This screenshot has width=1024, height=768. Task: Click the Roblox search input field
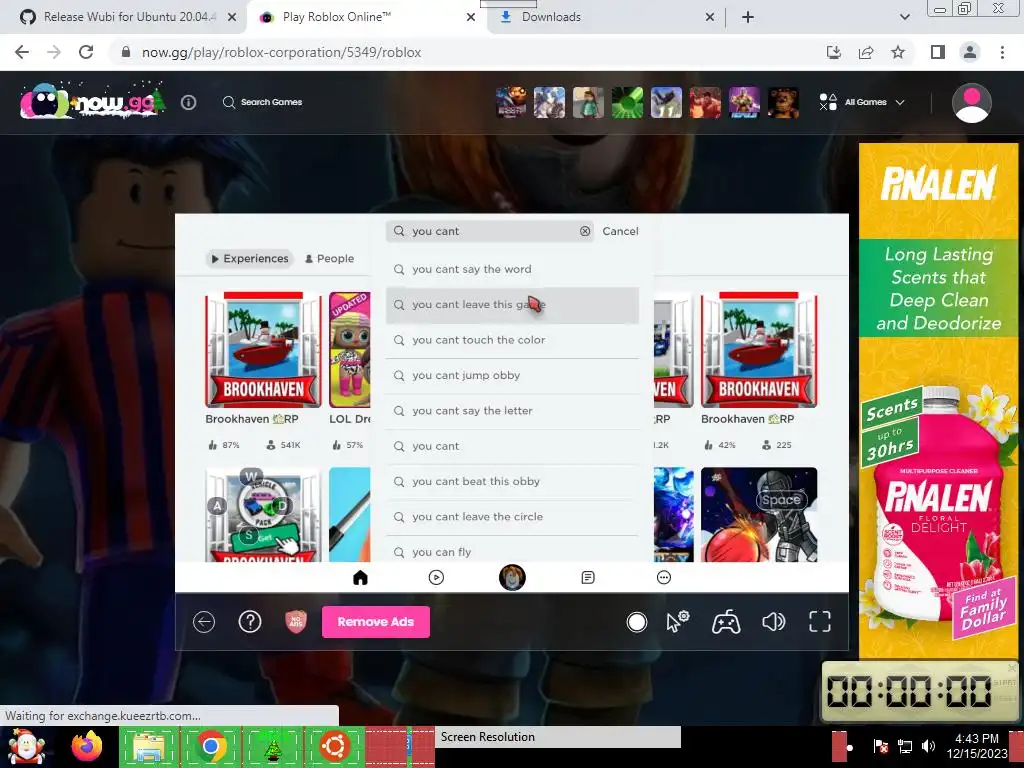[490, 231]
